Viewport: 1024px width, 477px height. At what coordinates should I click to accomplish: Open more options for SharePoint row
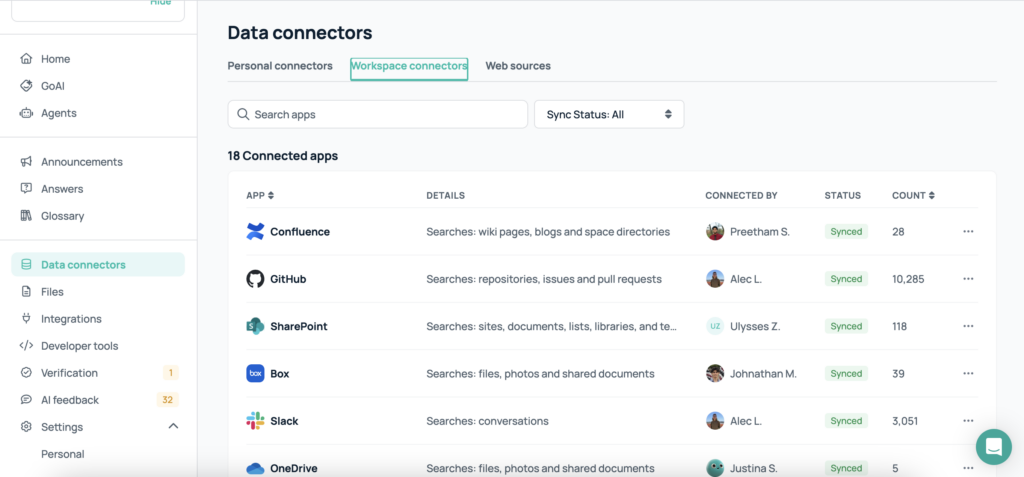pyautogui.click(x=968, y=326)
